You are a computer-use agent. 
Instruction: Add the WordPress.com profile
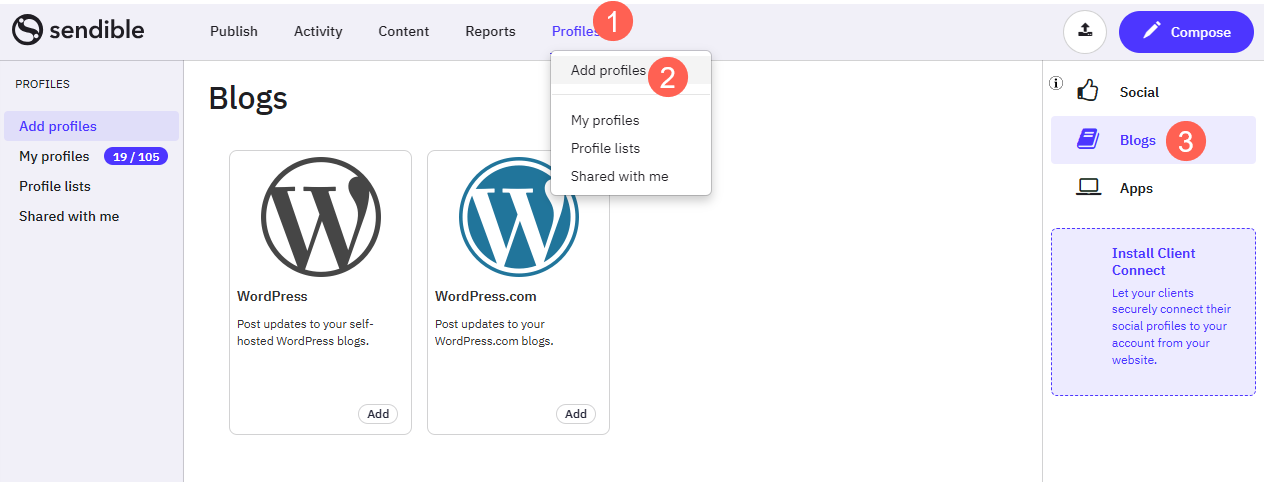(576, 414)
